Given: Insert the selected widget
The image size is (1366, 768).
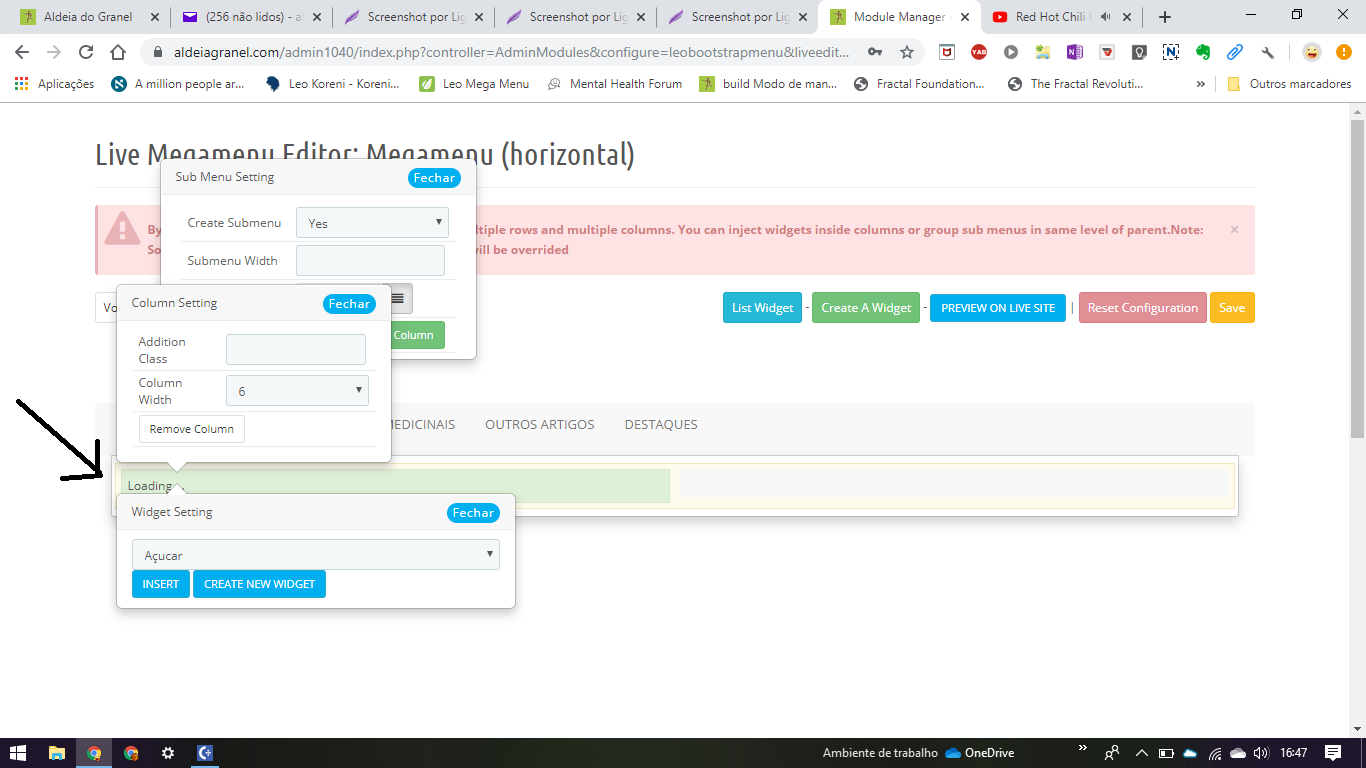Looking at the screenshot, I should pos(161,584).
